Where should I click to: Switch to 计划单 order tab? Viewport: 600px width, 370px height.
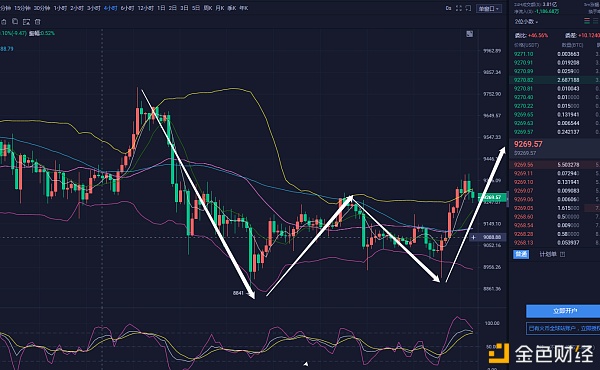(548, 254)
